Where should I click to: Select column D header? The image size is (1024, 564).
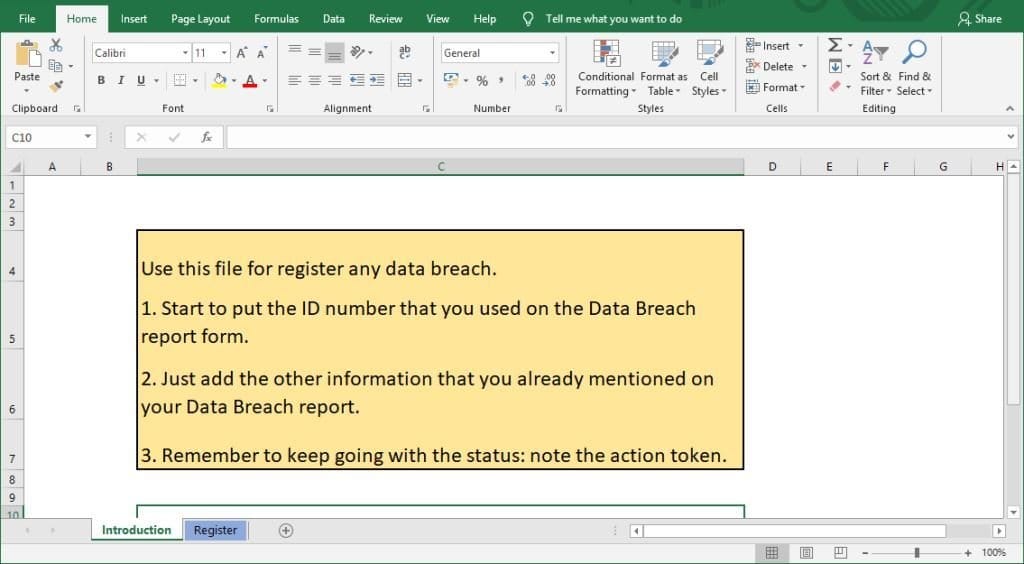[x=773, y=166]
